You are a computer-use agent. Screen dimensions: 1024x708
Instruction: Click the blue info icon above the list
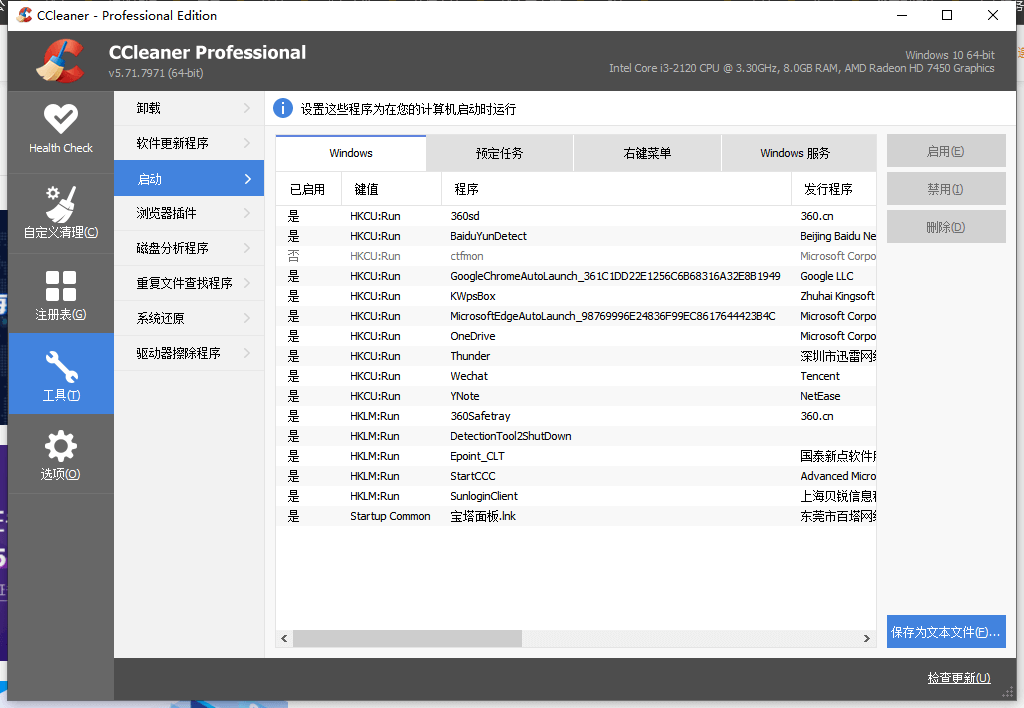click(x=283, y=108)
